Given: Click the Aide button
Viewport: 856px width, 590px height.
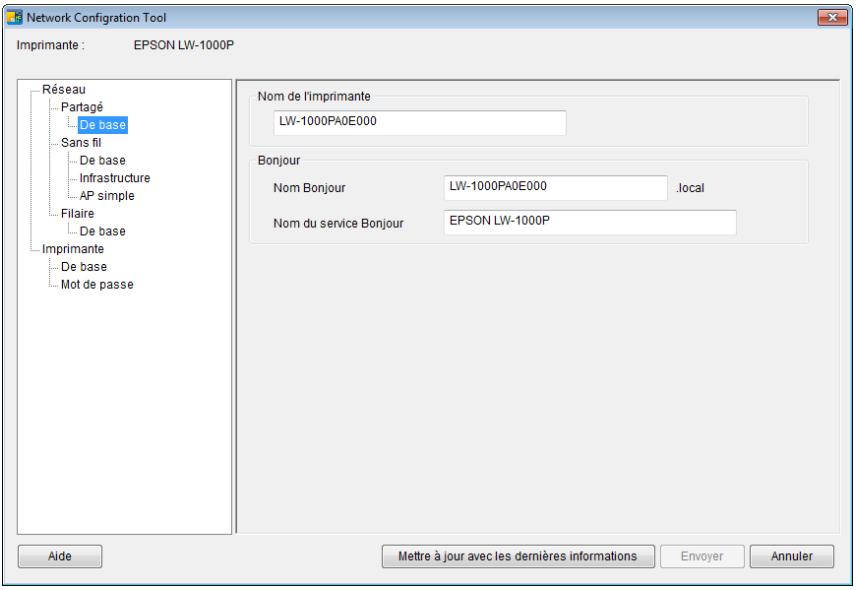Looking at the screenshot, I should [x=60, y=556].
